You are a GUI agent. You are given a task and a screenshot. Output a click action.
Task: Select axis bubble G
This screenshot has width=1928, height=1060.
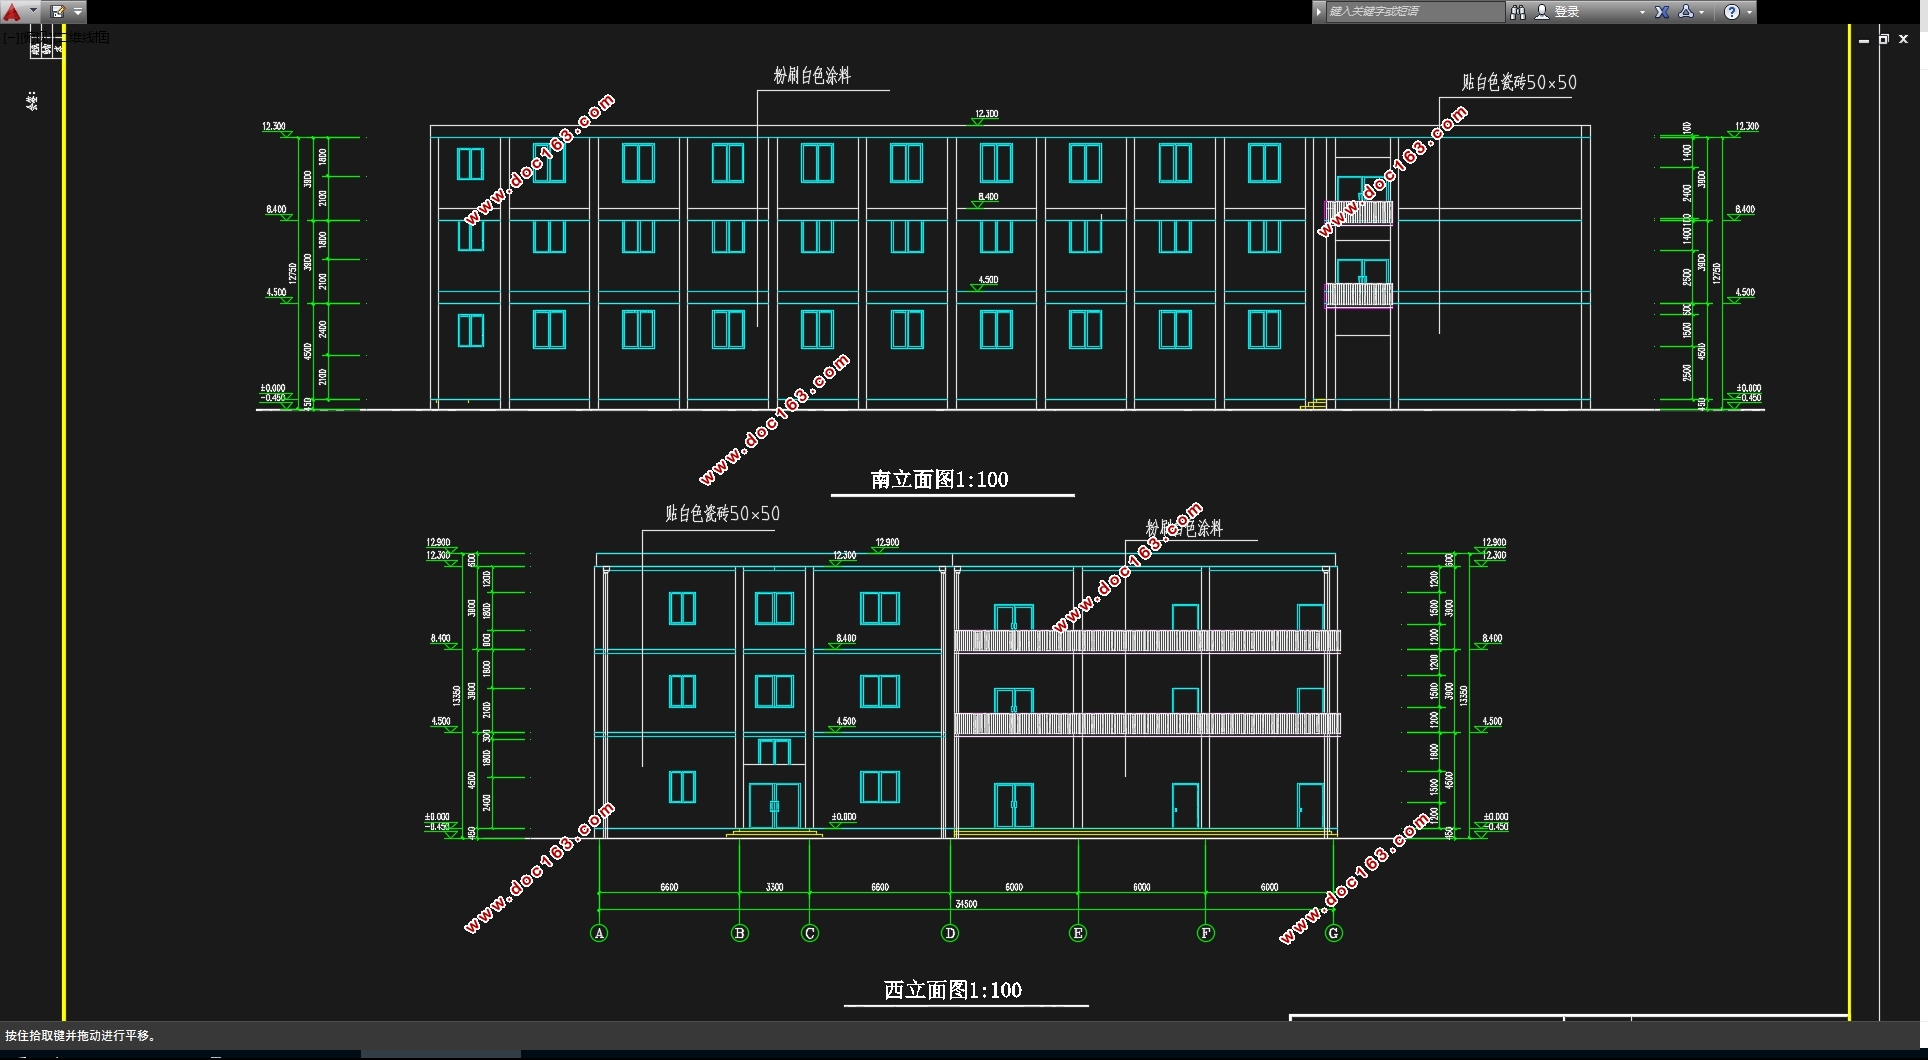1334,933
